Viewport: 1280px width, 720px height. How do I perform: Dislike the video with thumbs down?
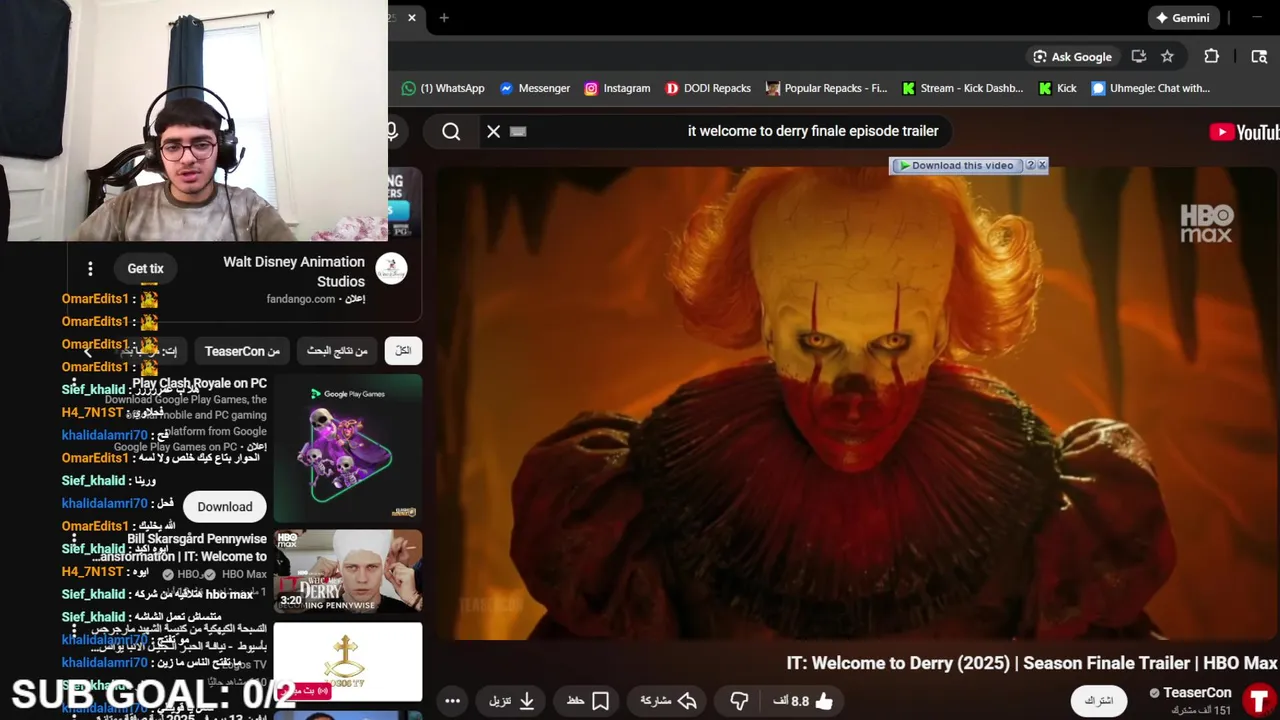(739, 701)
